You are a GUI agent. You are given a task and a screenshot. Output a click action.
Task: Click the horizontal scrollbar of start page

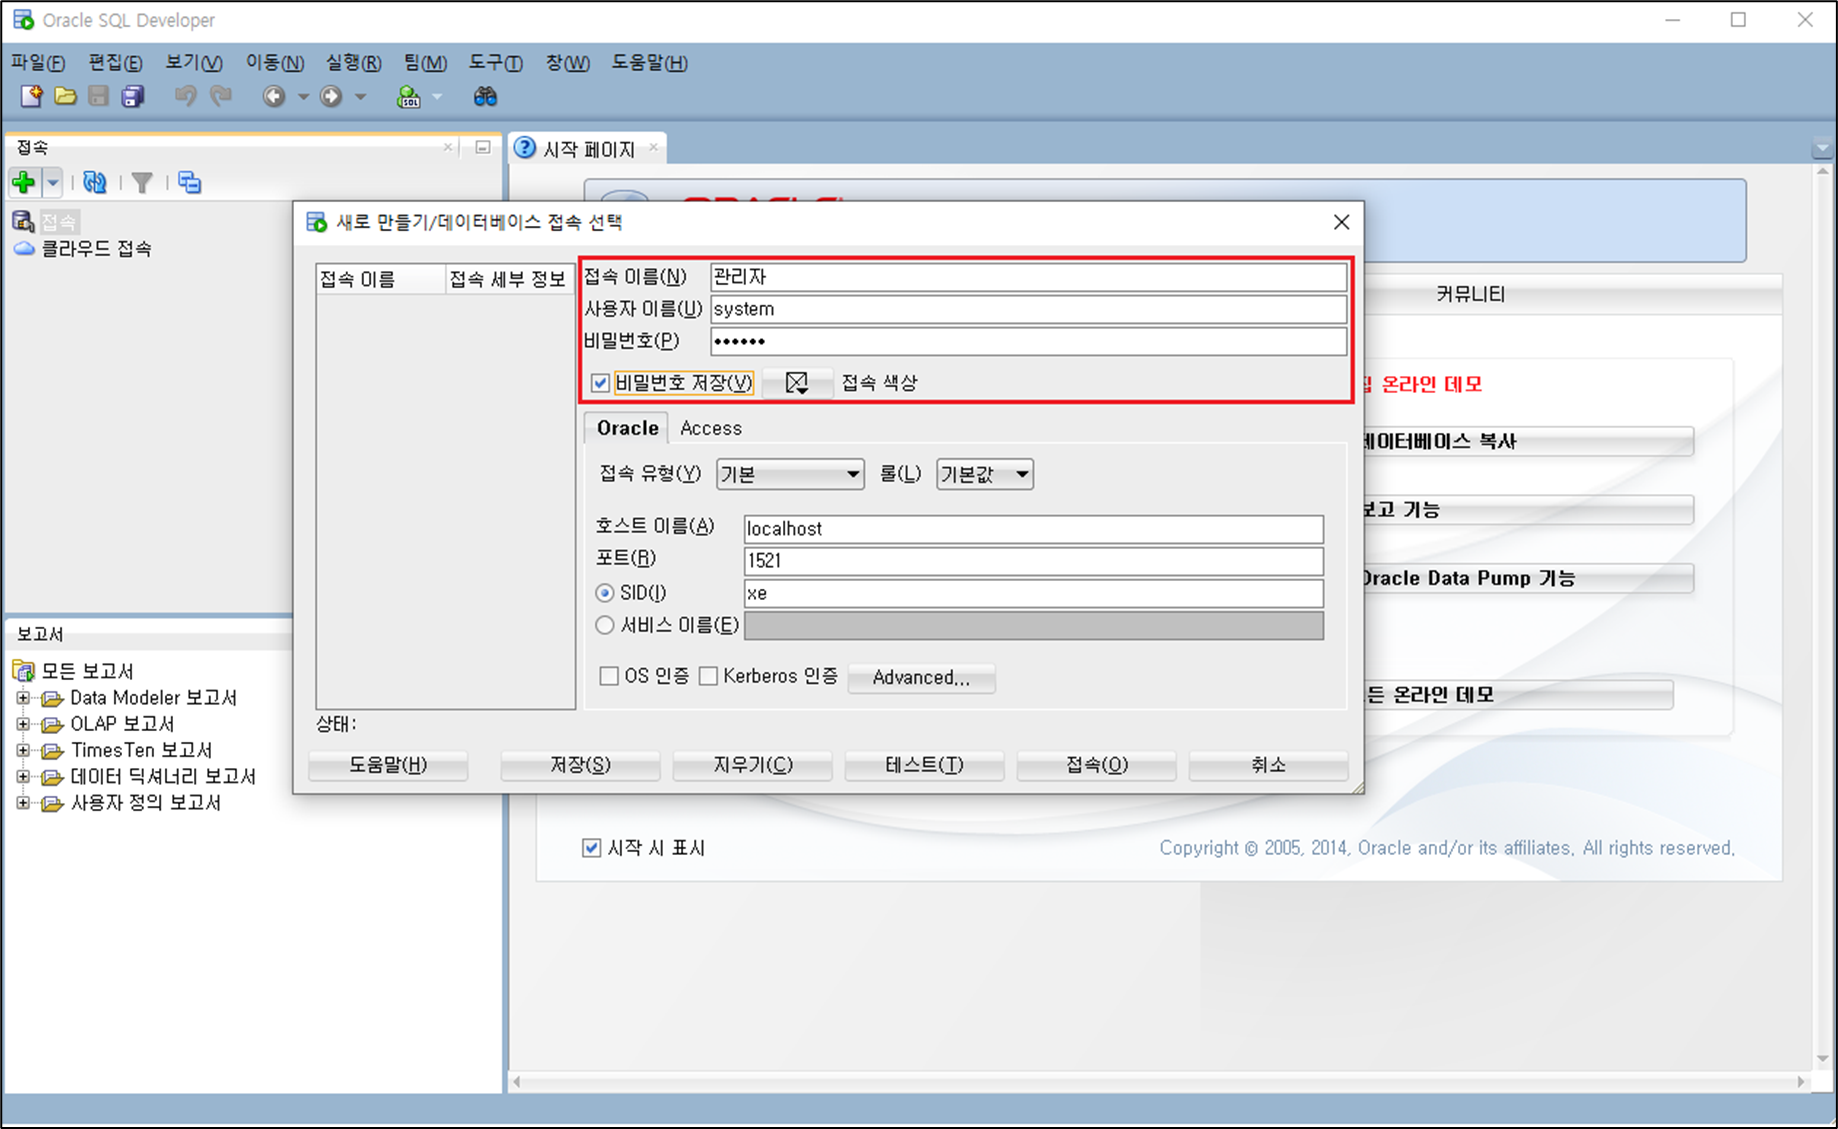point(1160,1081)
